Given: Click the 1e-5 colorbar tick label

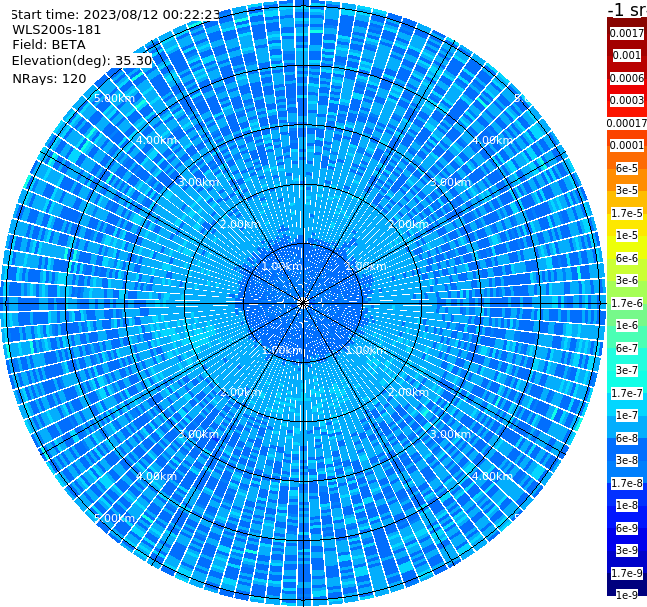Looking at the screenshot, I should pos(627,235).
